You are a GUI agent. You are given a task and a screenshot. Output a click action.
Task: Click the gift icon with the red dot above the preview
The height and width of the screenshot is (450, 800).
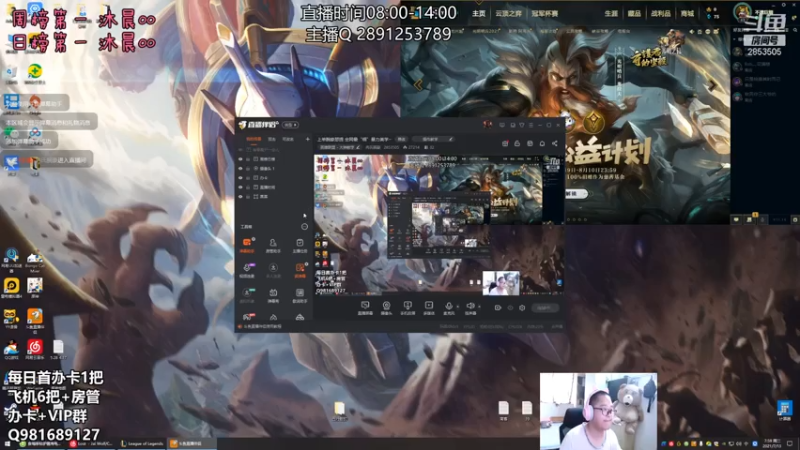[x=505, y=144]
